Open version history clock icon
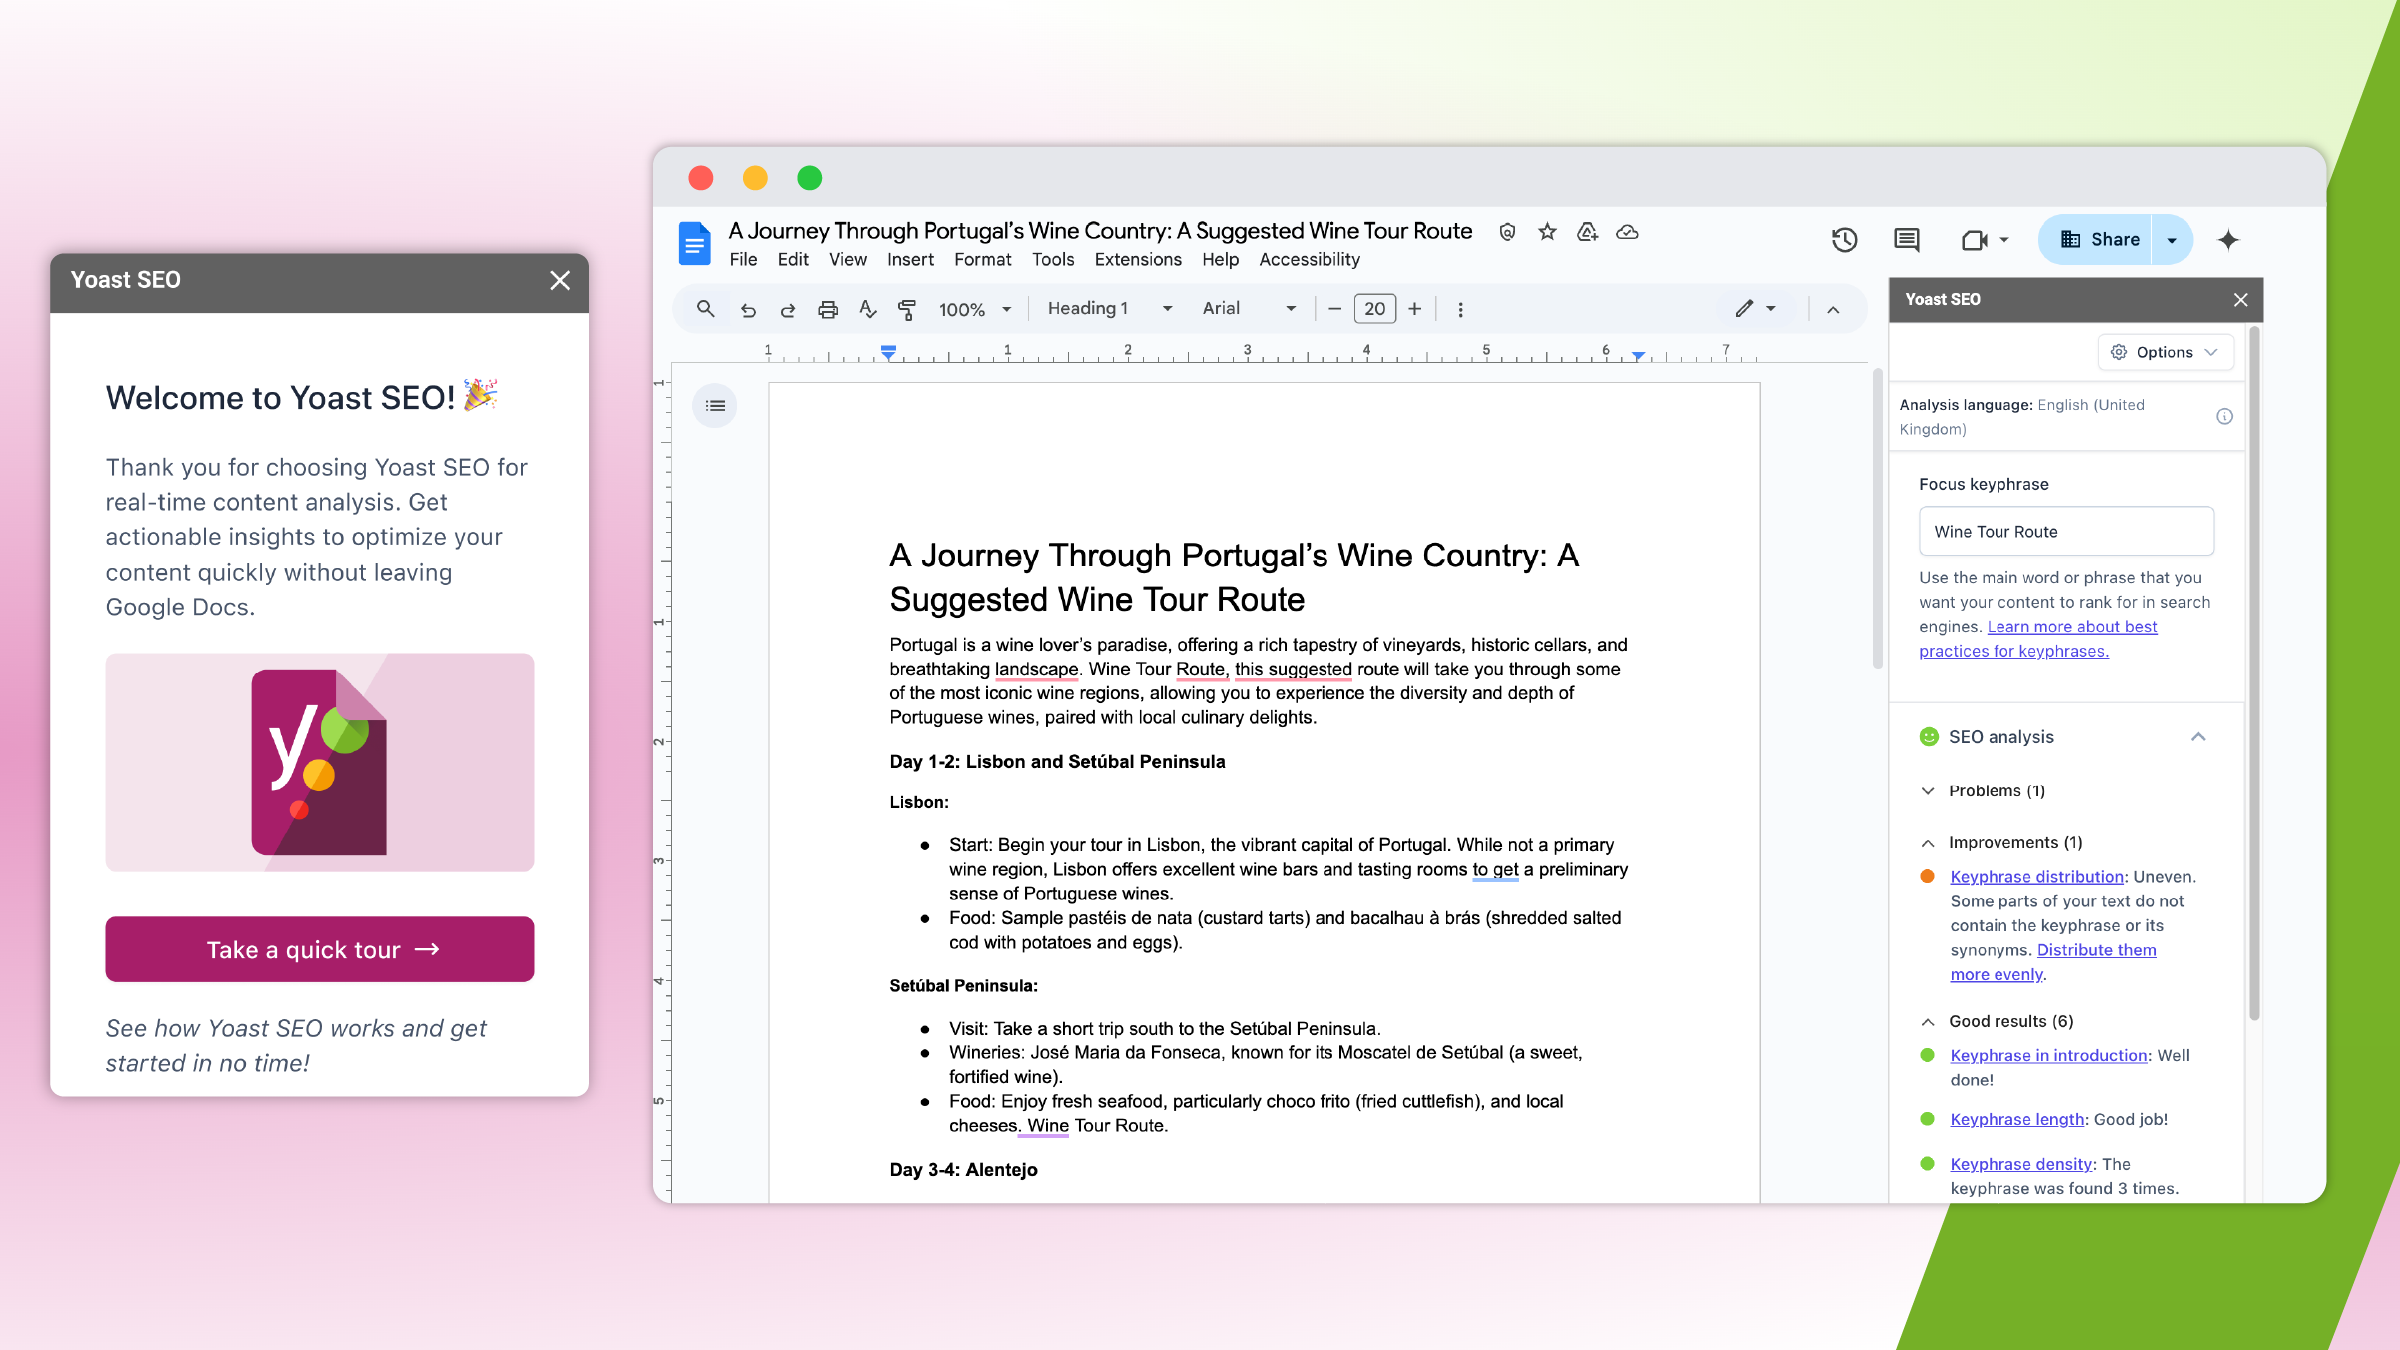 point(1844,240)
